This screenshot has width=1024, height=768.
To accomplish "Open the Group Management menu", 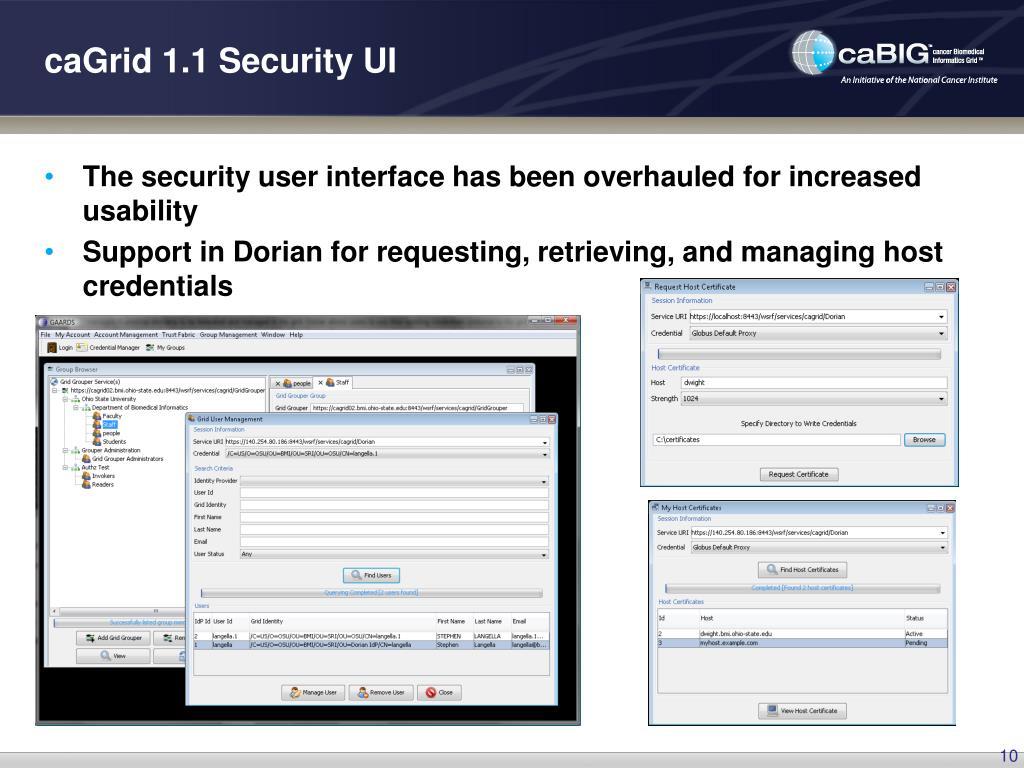I will pyautogui.click(x=229, y=334).
